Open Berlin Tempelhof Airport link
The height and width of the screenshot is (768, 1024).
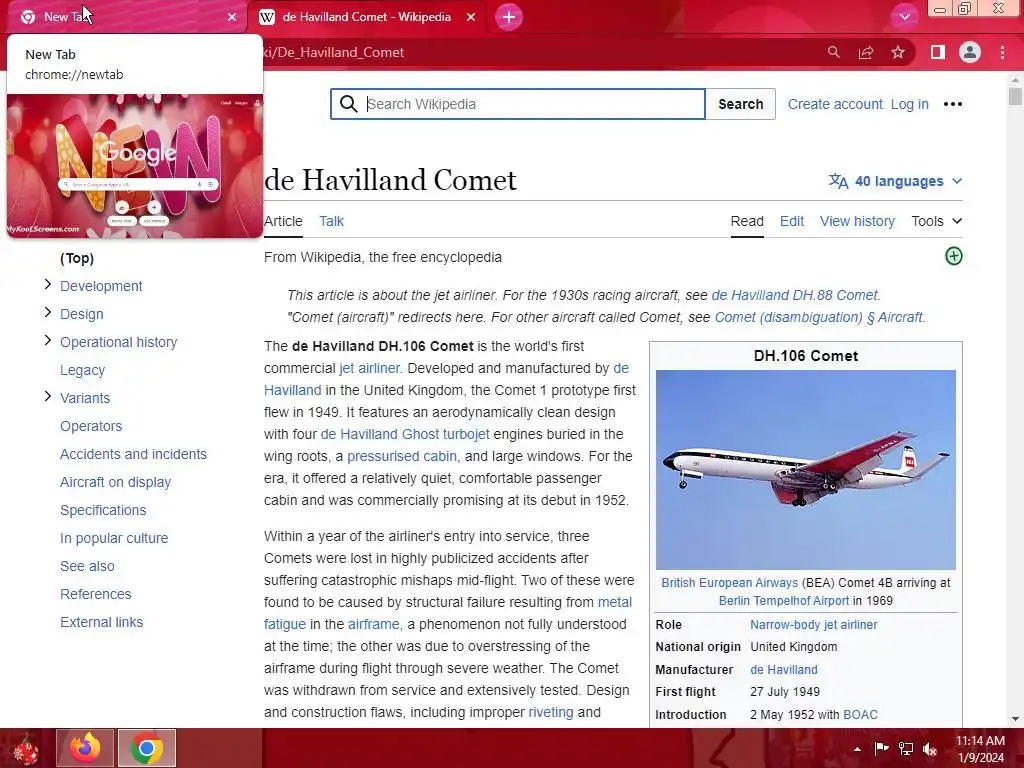point(784,601)
